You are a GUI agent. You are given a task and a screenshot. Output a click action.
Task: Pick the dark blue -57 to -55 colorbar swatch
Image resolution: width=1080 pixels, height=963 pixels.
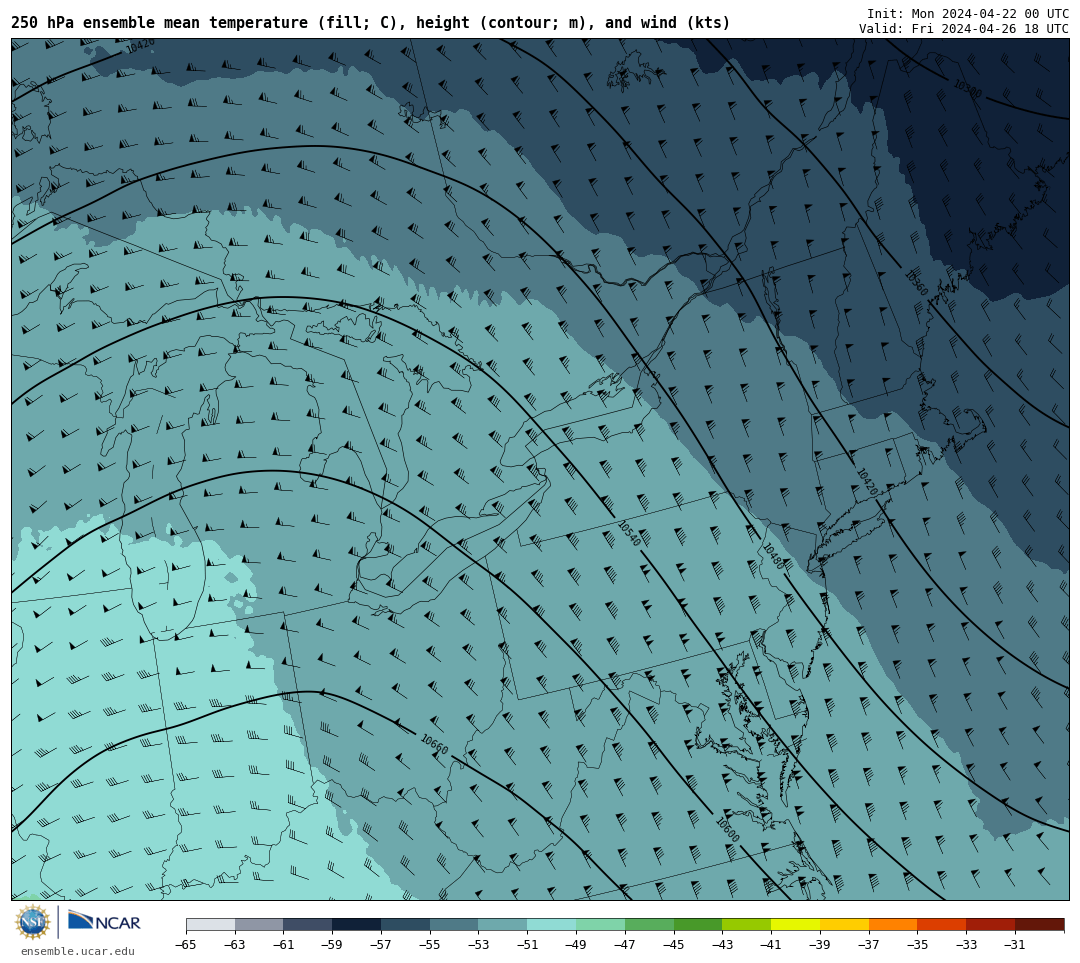406,925
